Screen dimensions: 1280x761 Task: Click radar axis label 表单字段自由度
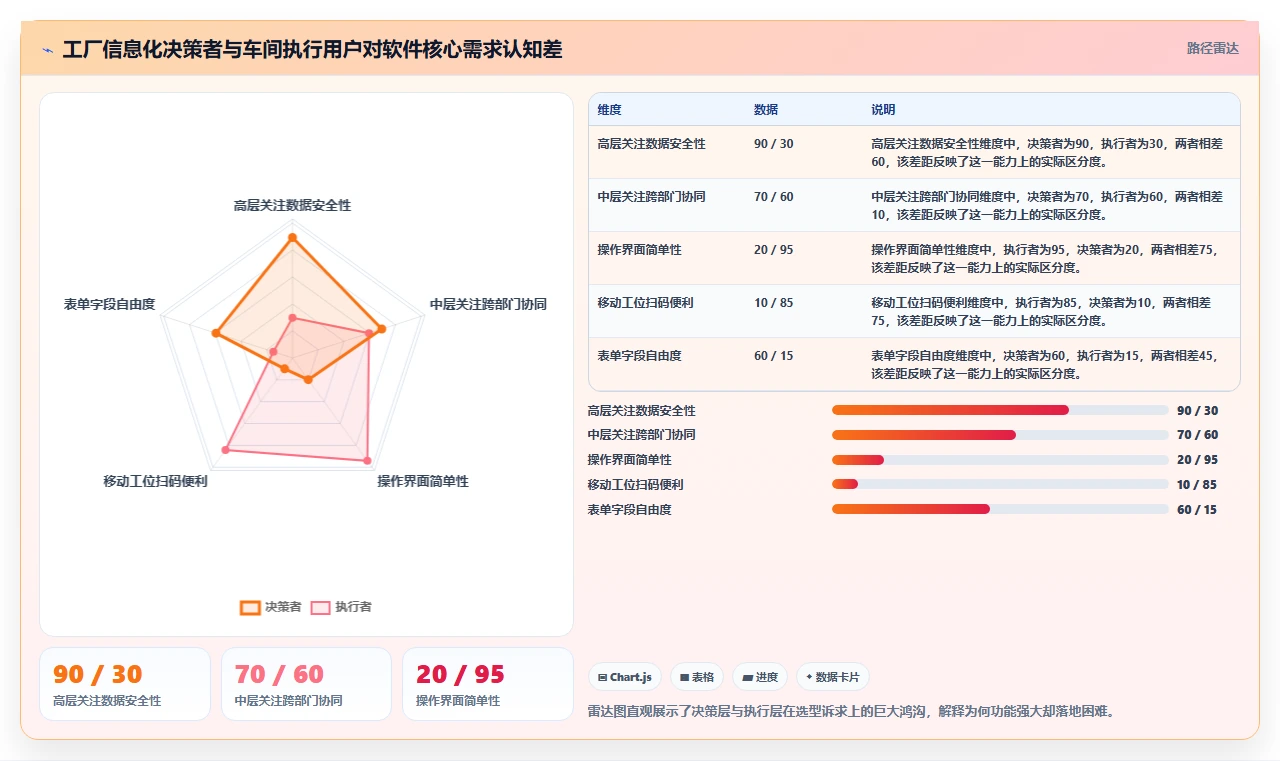point(109,304)
